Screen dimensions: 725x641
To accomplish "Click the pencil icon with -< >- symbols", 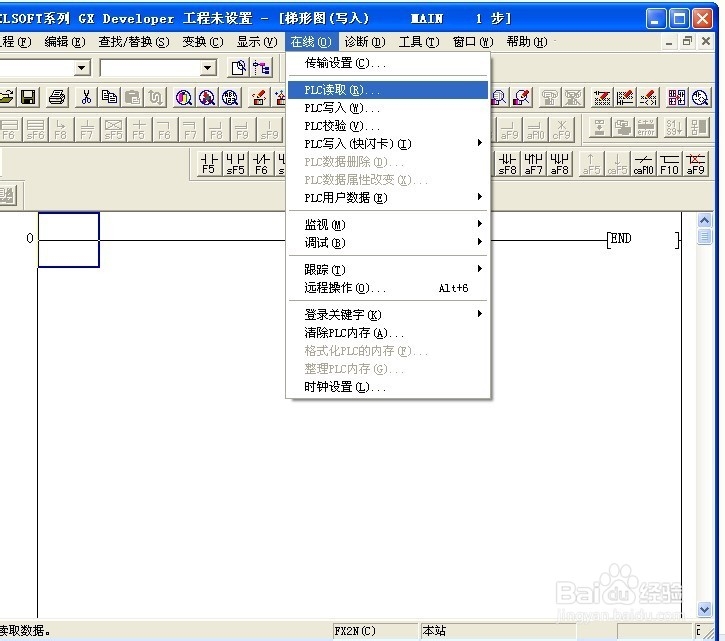I will click(648, 97).
